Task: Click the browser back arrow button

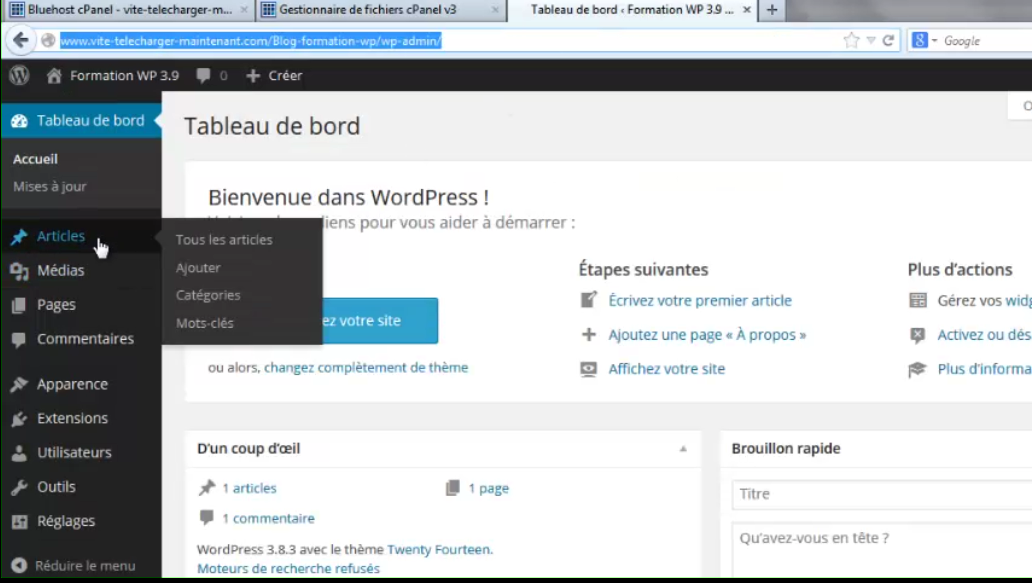Action: click(20, 41)
